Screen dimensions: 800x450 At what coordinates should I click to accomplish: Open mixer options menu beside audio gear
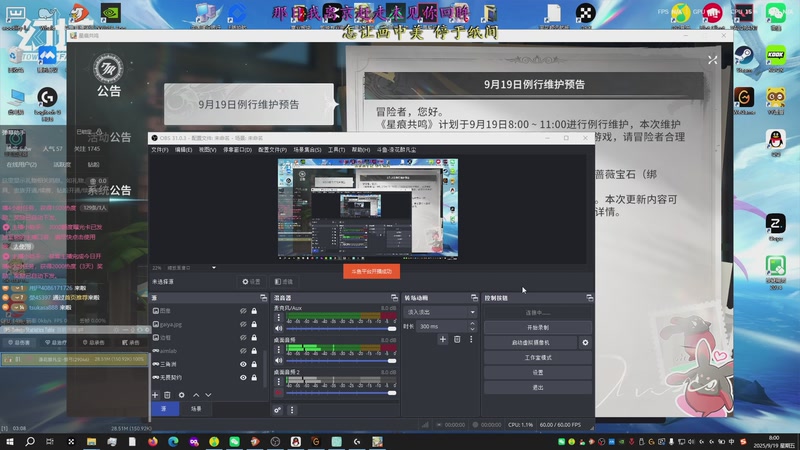click(x=292, y=410)
